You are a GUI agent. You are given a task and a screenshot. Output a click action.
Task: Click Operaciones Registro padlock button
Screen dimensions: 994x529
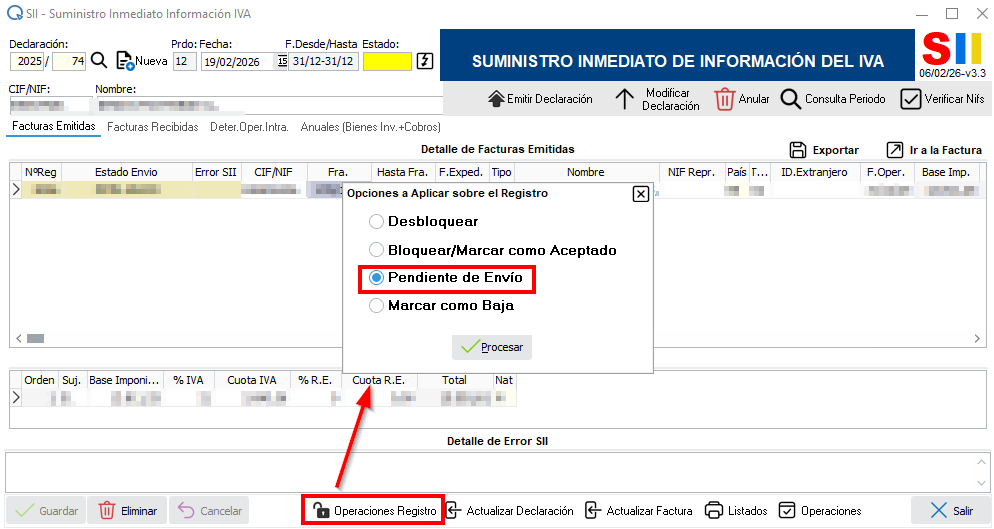coord(373,511)
